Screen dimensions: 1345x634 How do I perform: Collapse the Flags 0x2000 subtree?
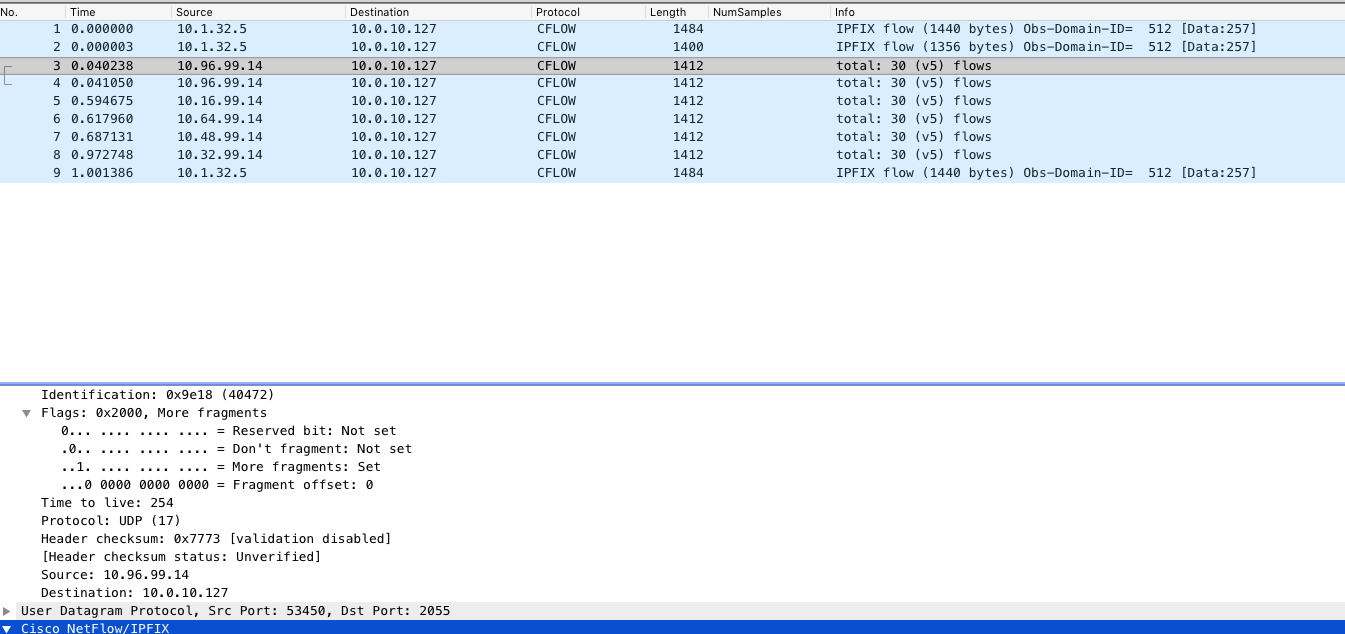26,412
